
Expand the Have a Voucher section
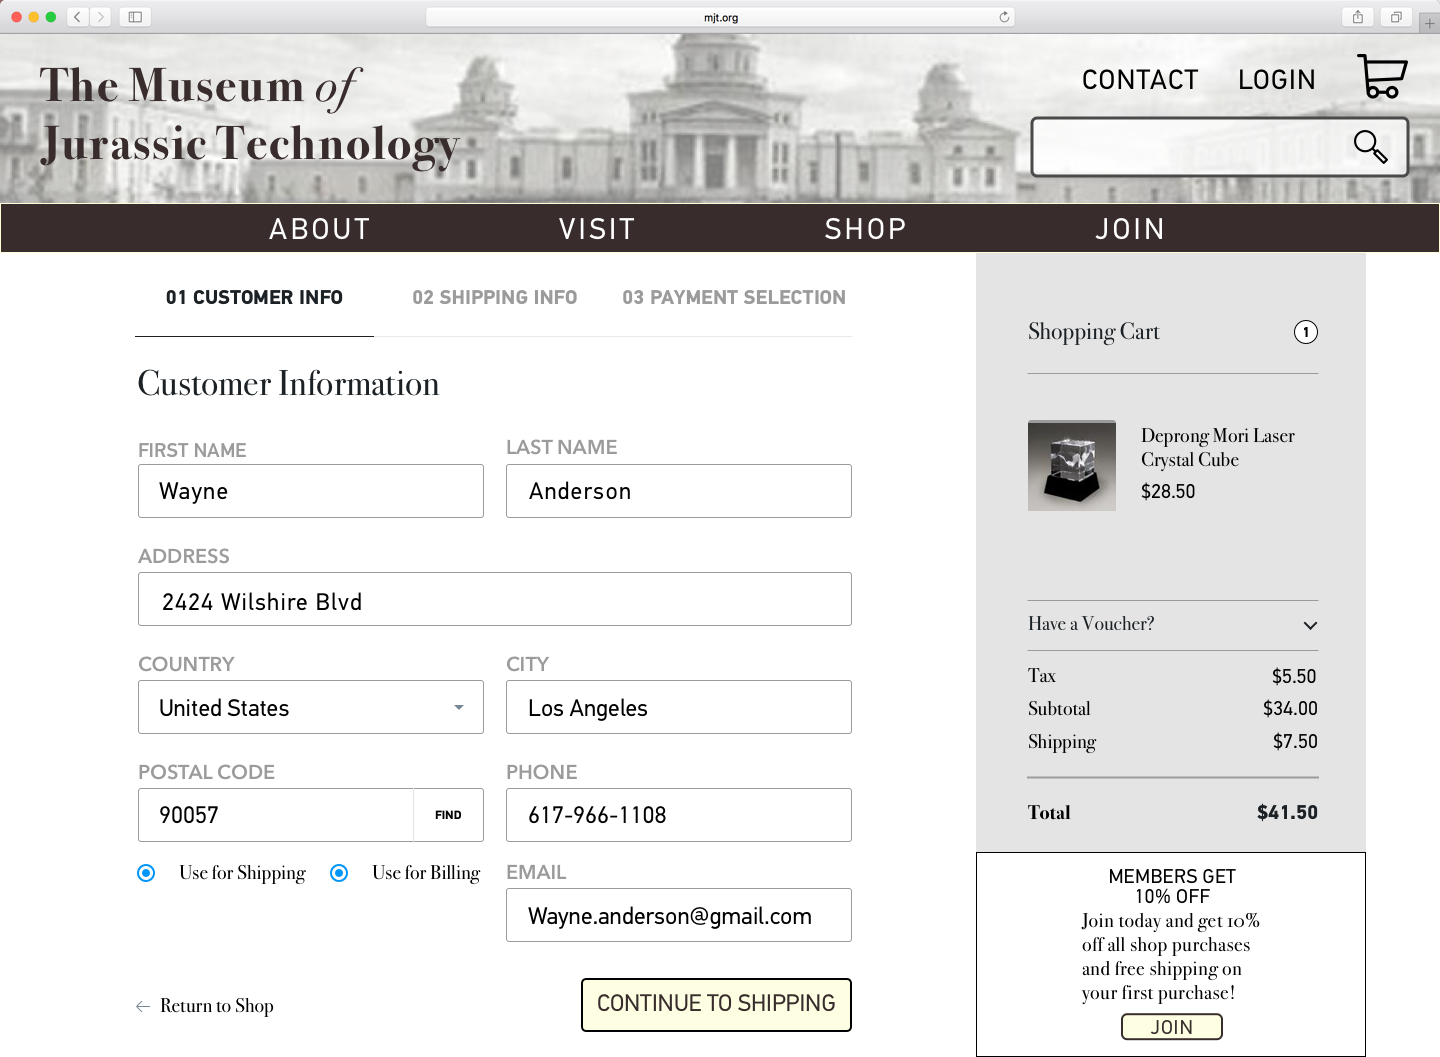click(1173, 624)
